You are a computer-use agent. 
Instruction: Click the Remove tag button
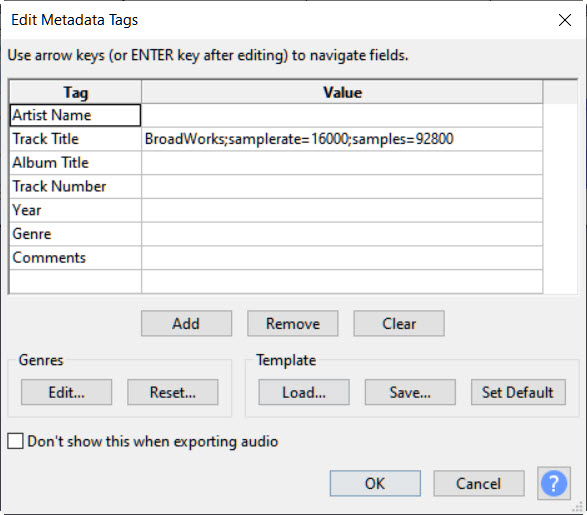pos(293,323)
